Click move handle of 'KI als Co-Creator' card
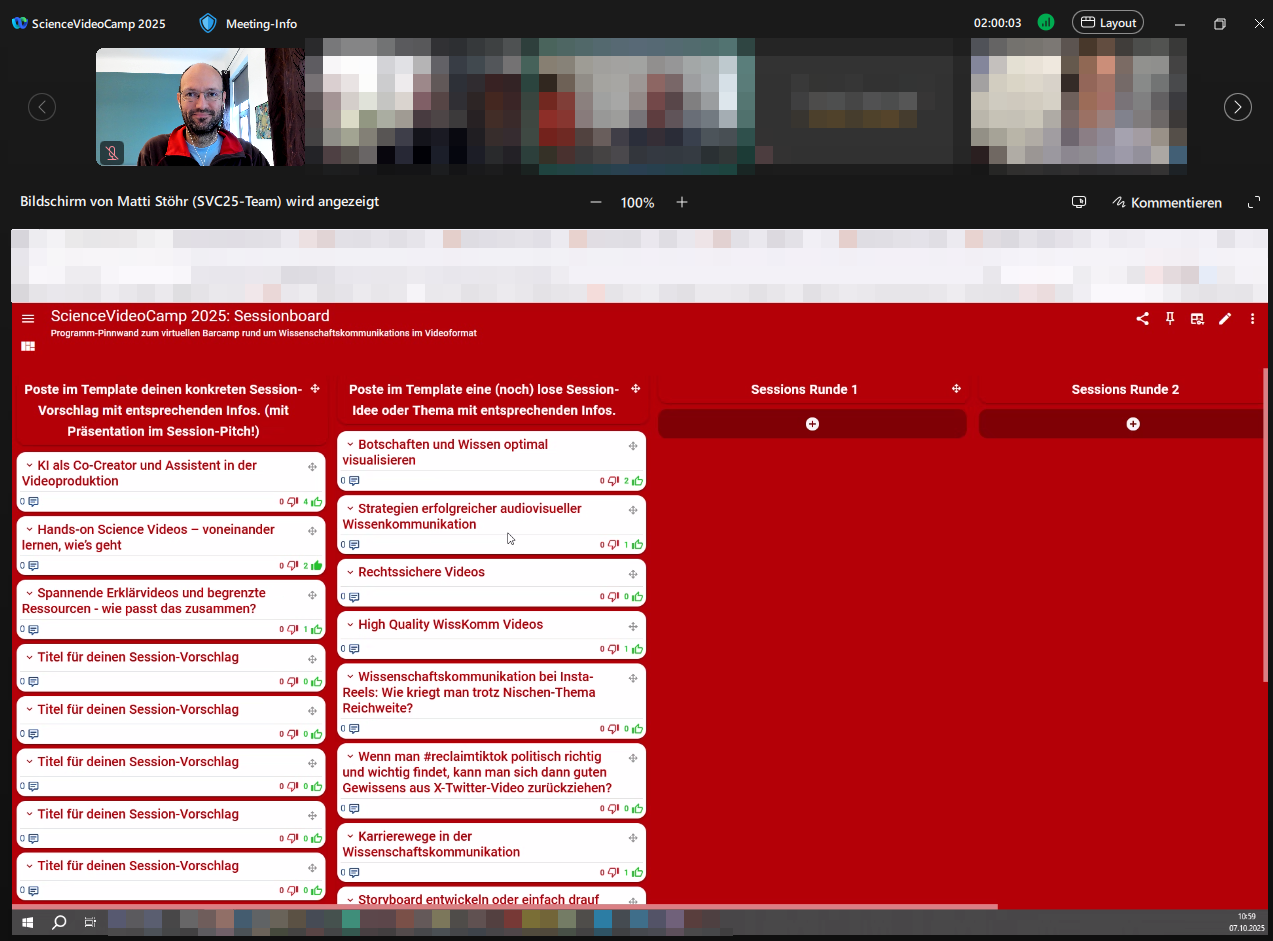Viewport: 1273px width, 941px height. tap(312, 467)
